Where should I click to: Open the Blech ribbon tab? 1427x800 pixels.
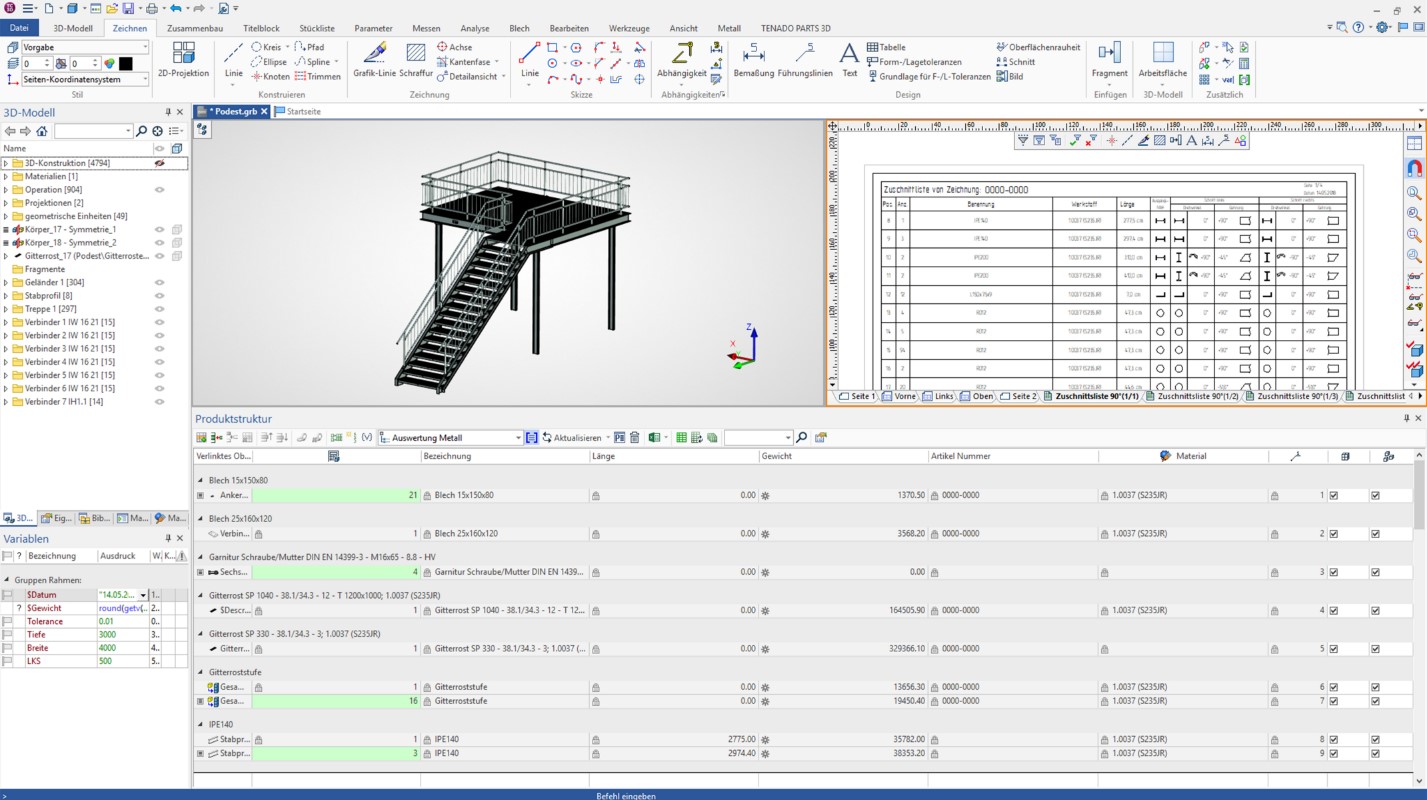click(519, 28)
